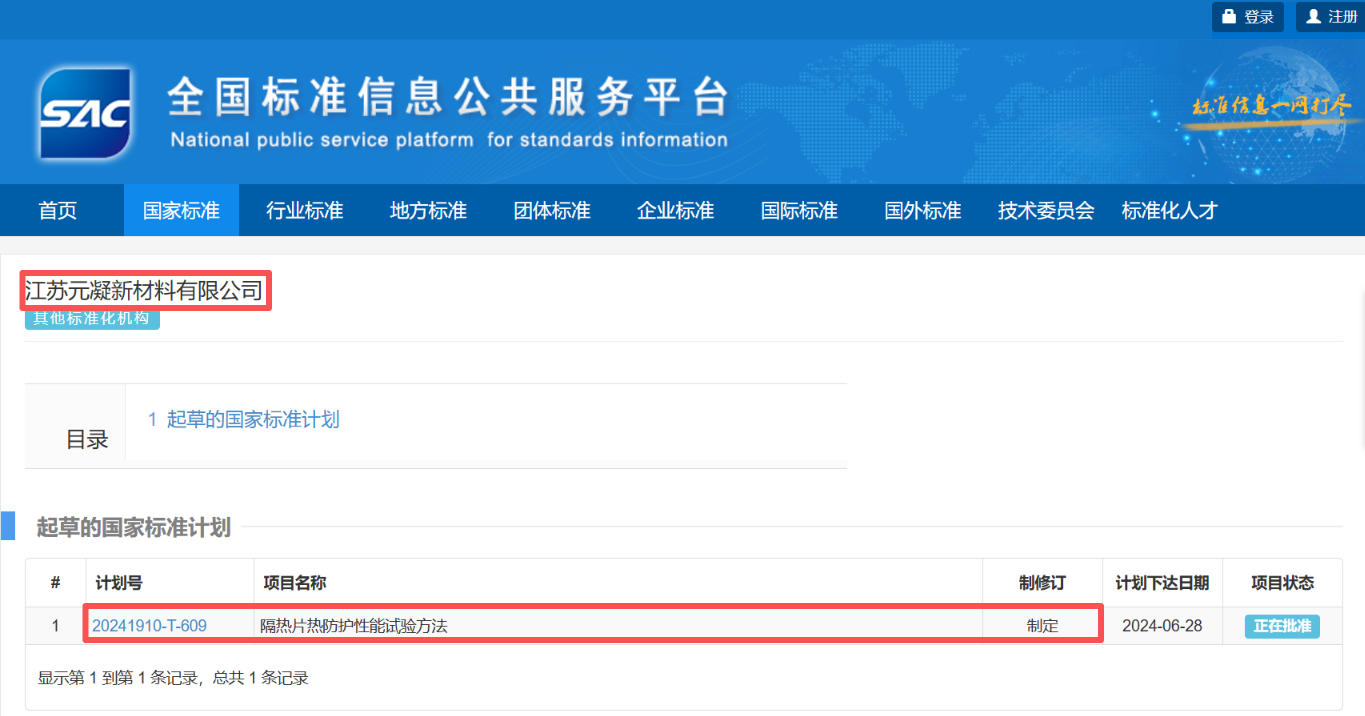Go to the 首页 home menu
This screenshot has width=1365, height=716.
click(58, 210)
